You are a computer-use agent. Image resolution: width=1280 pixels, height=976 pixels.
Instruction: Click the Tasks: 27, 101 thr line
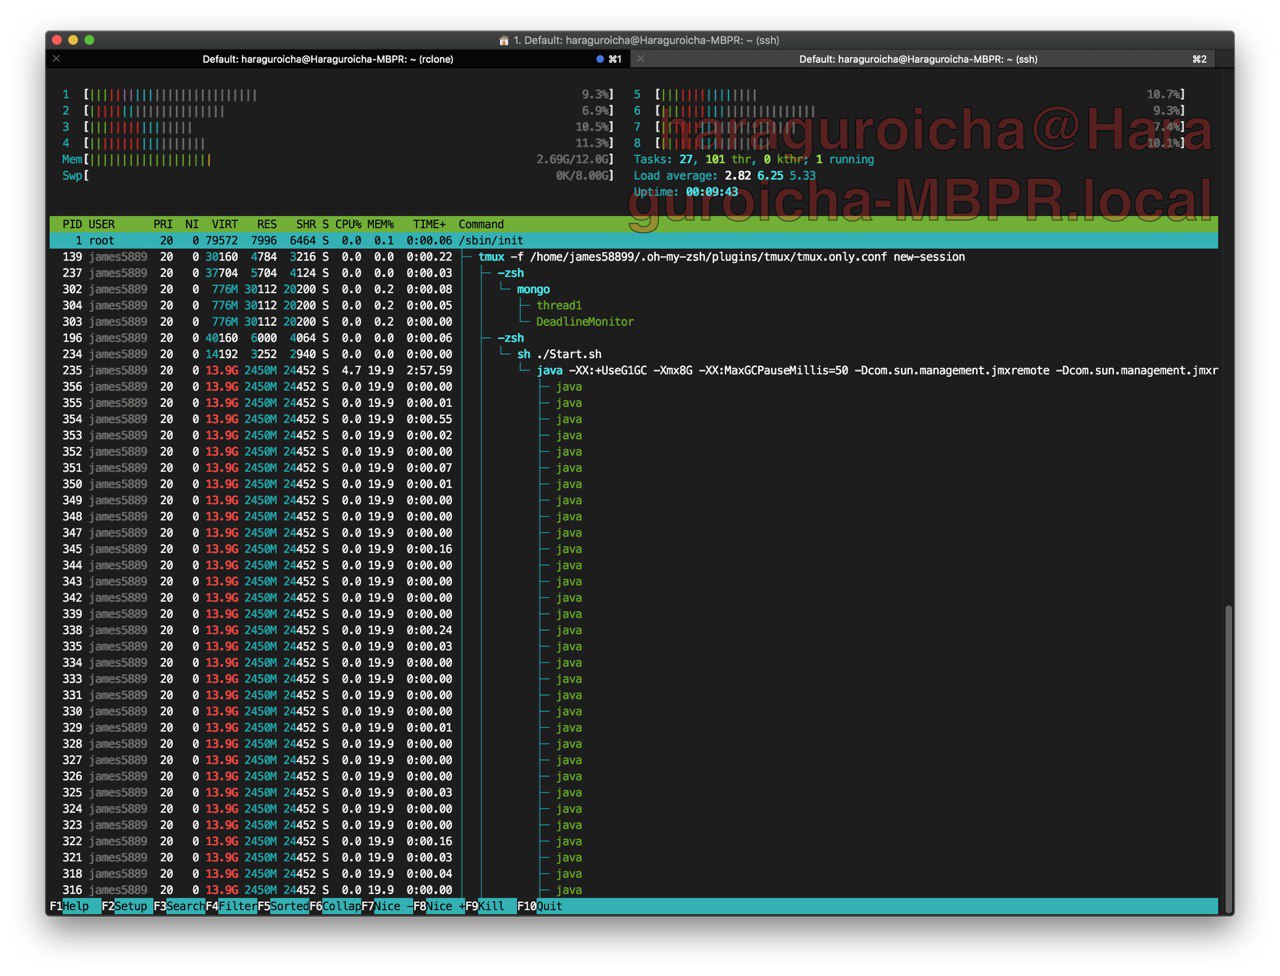click(x=754, y=159)
